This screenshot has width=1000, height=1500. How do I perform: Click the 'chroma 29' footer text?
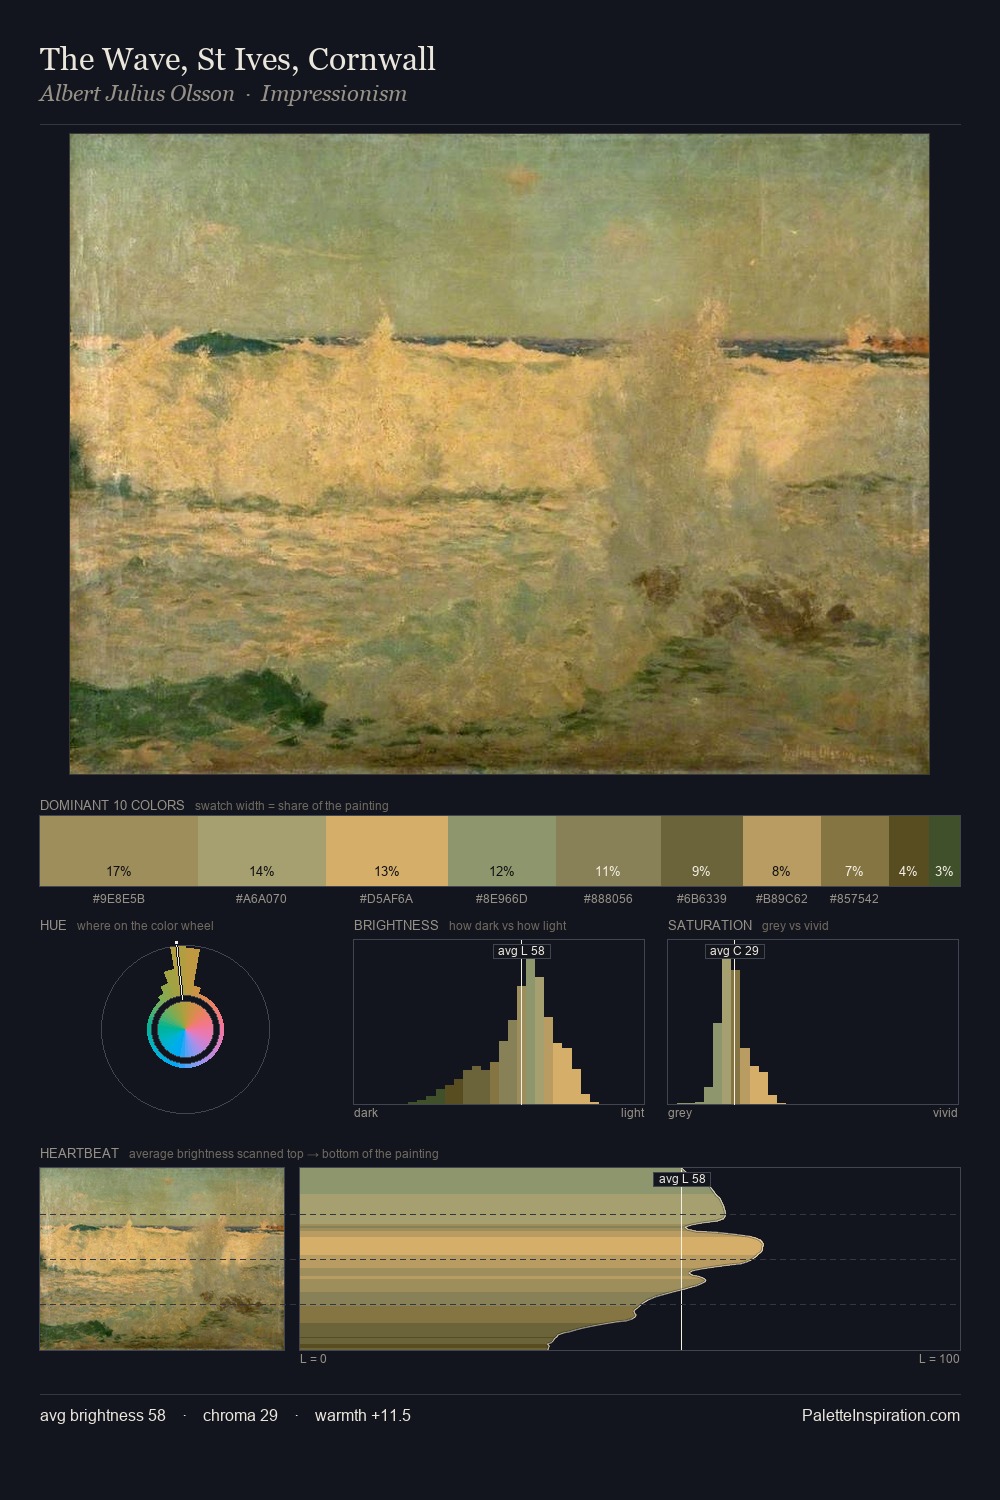(x=240, y=1415)
